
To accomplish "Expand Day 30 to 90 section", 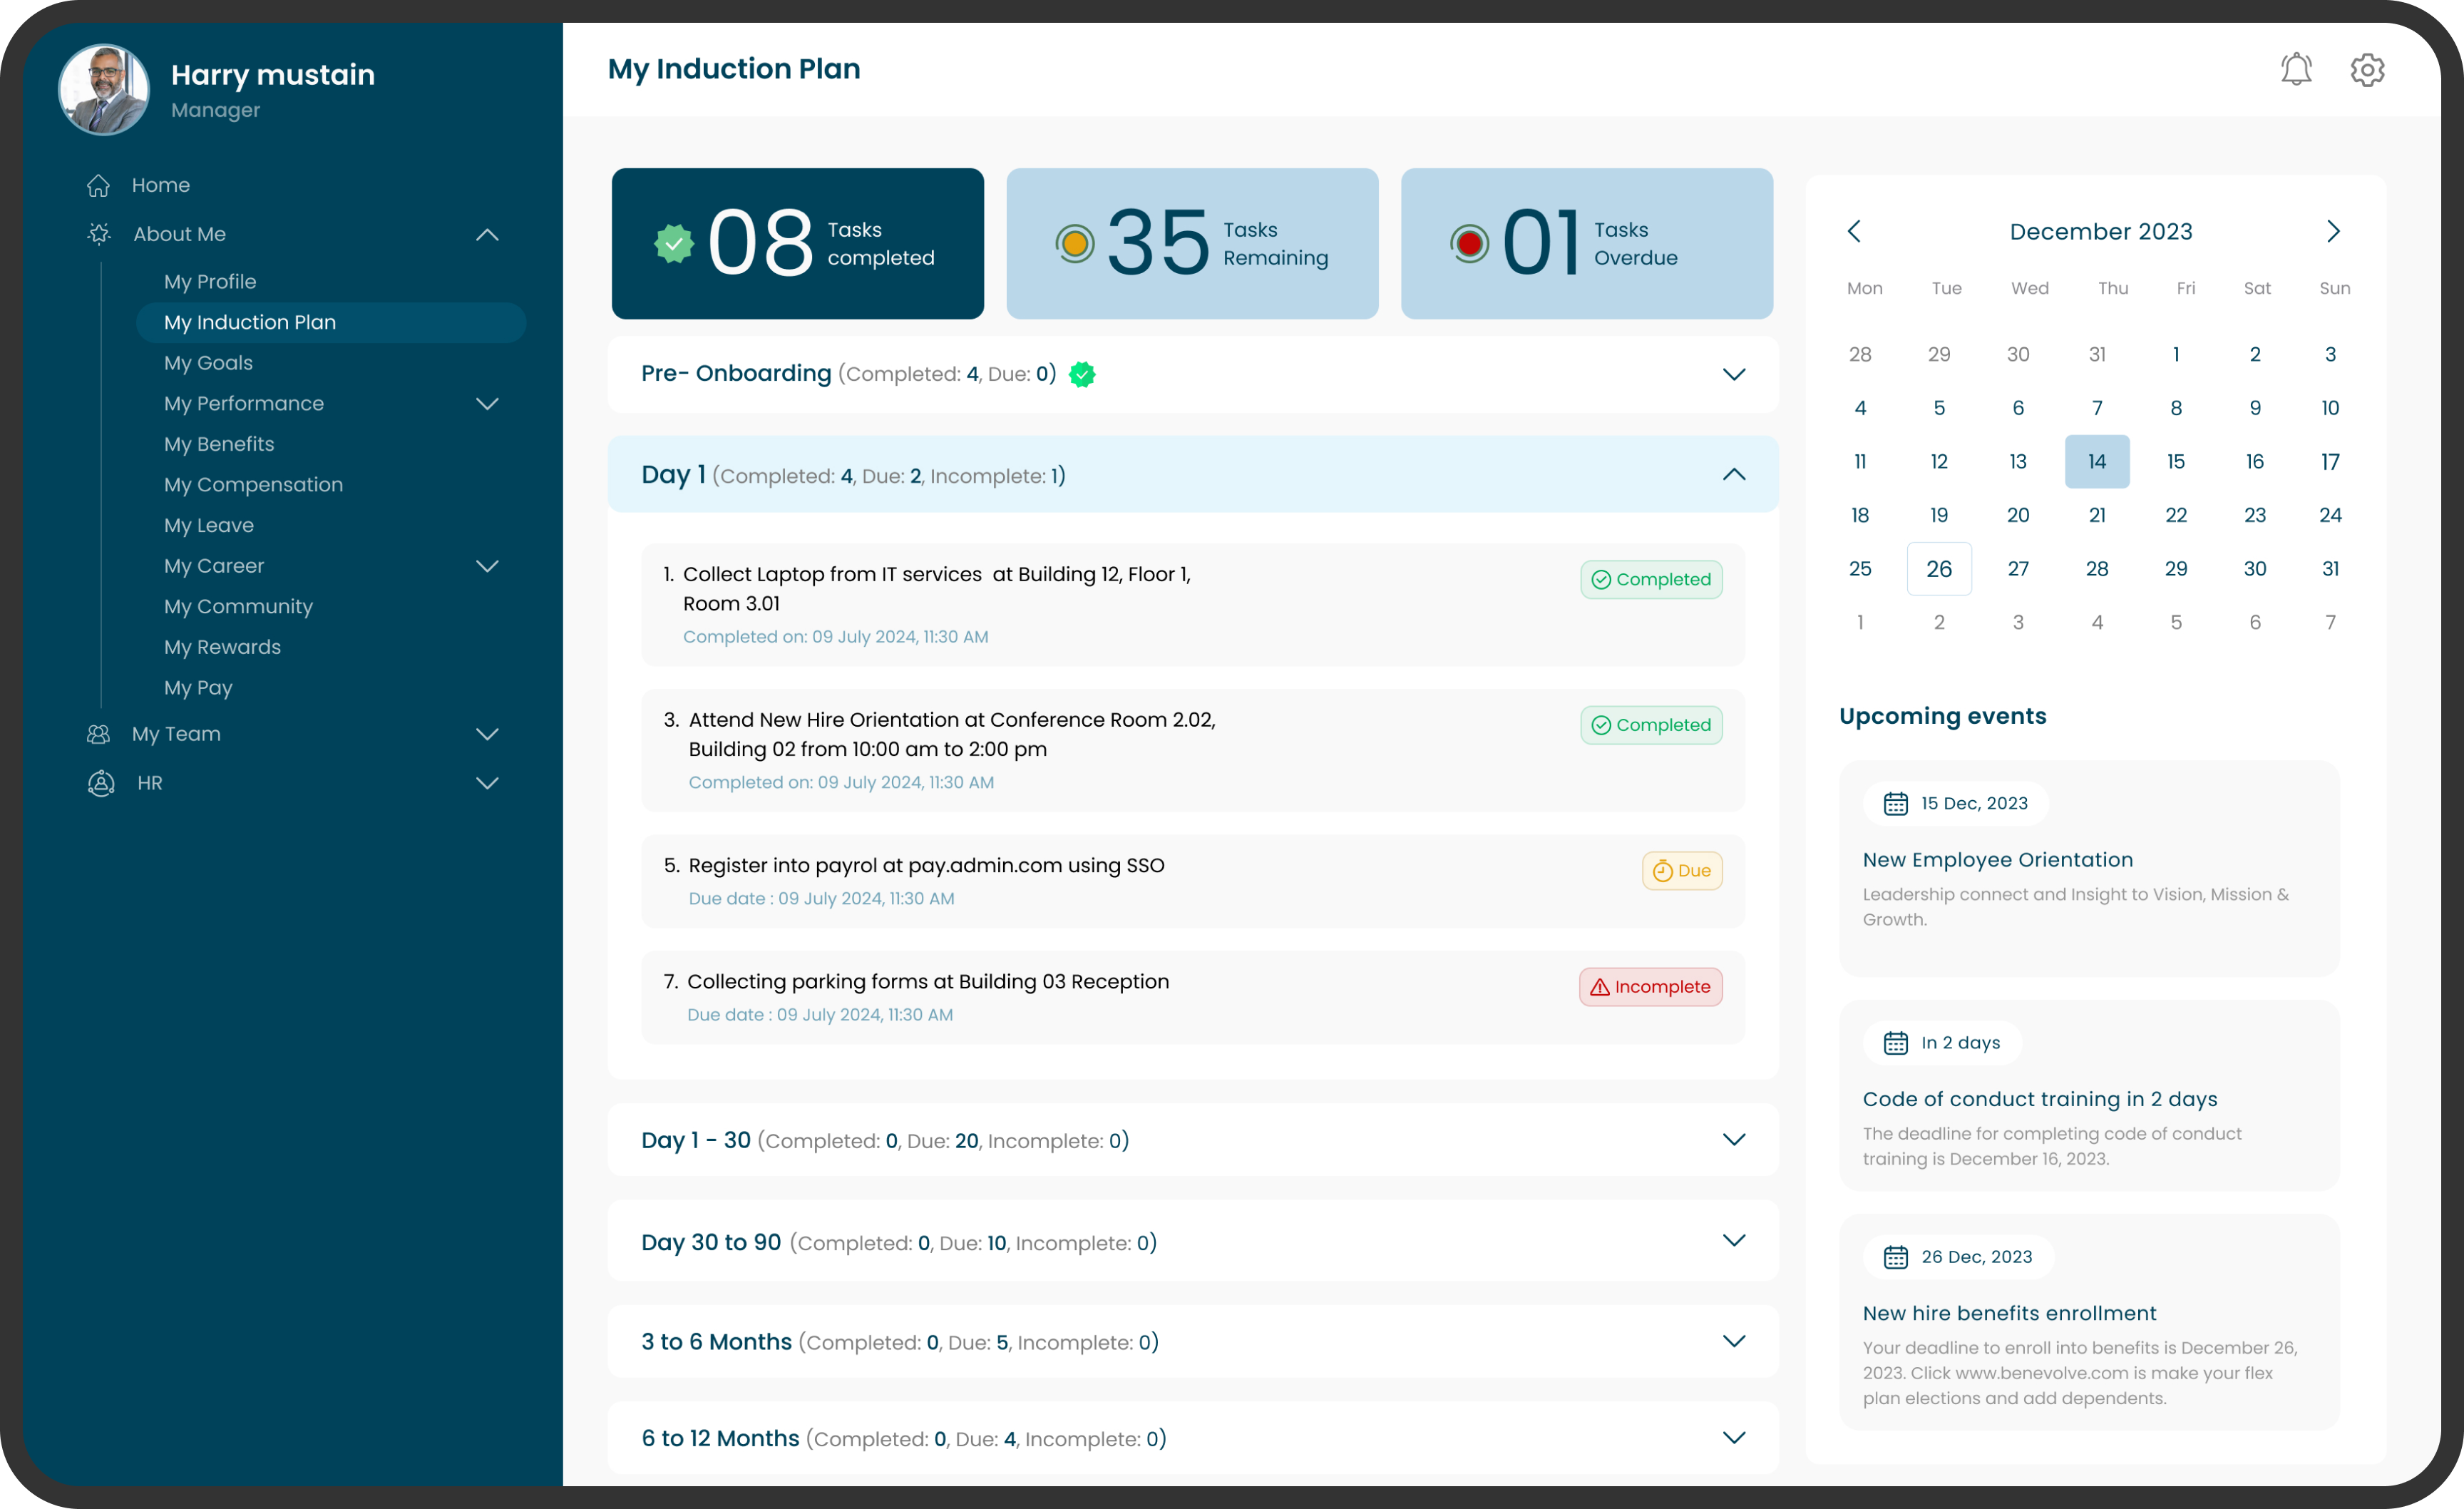I will (1734, 1241).
